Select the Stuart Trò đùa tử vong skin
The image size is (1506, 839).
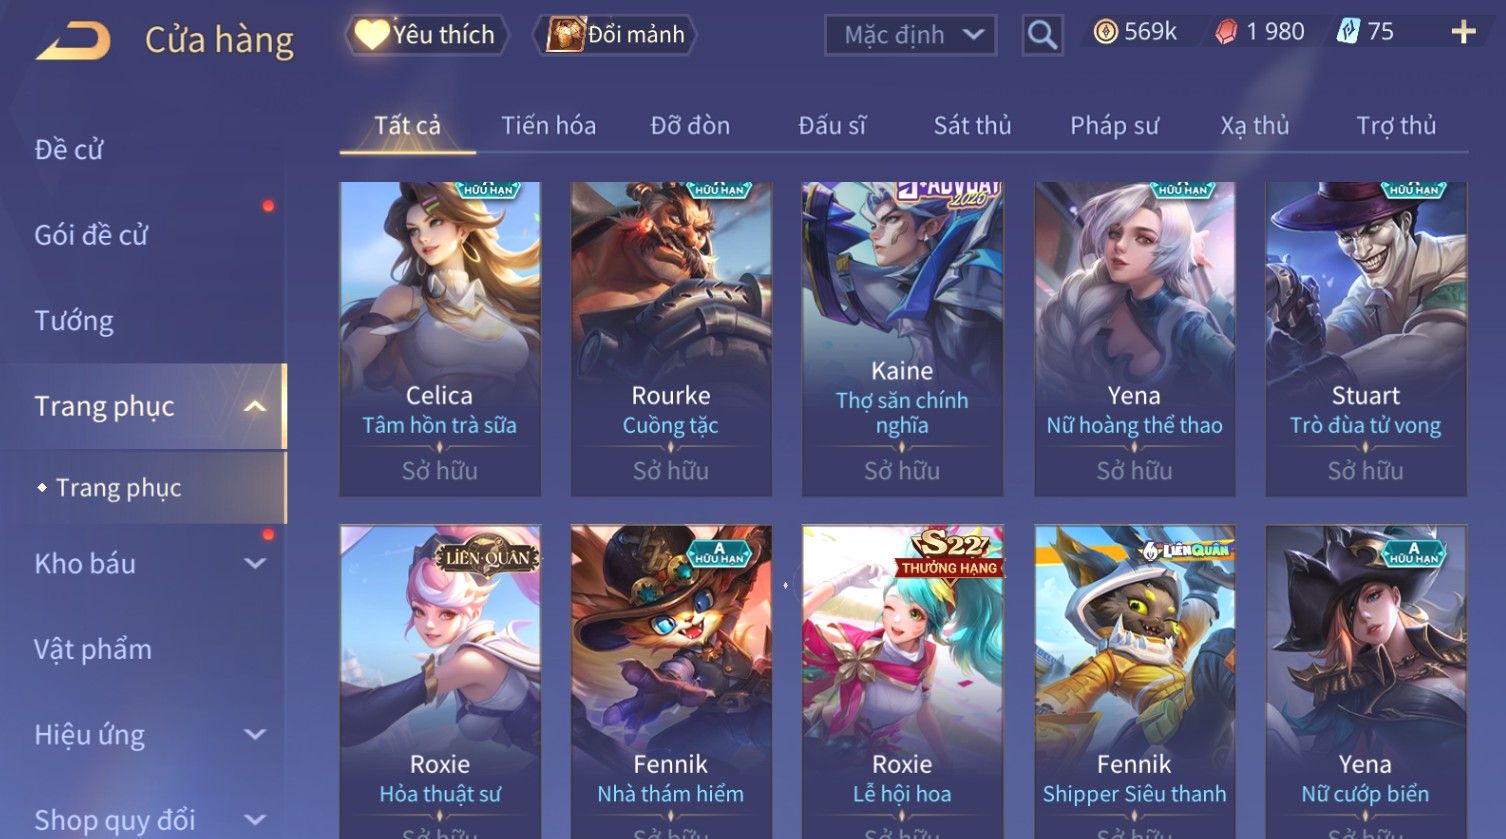pyautogui.click(x=1366, y=339)
